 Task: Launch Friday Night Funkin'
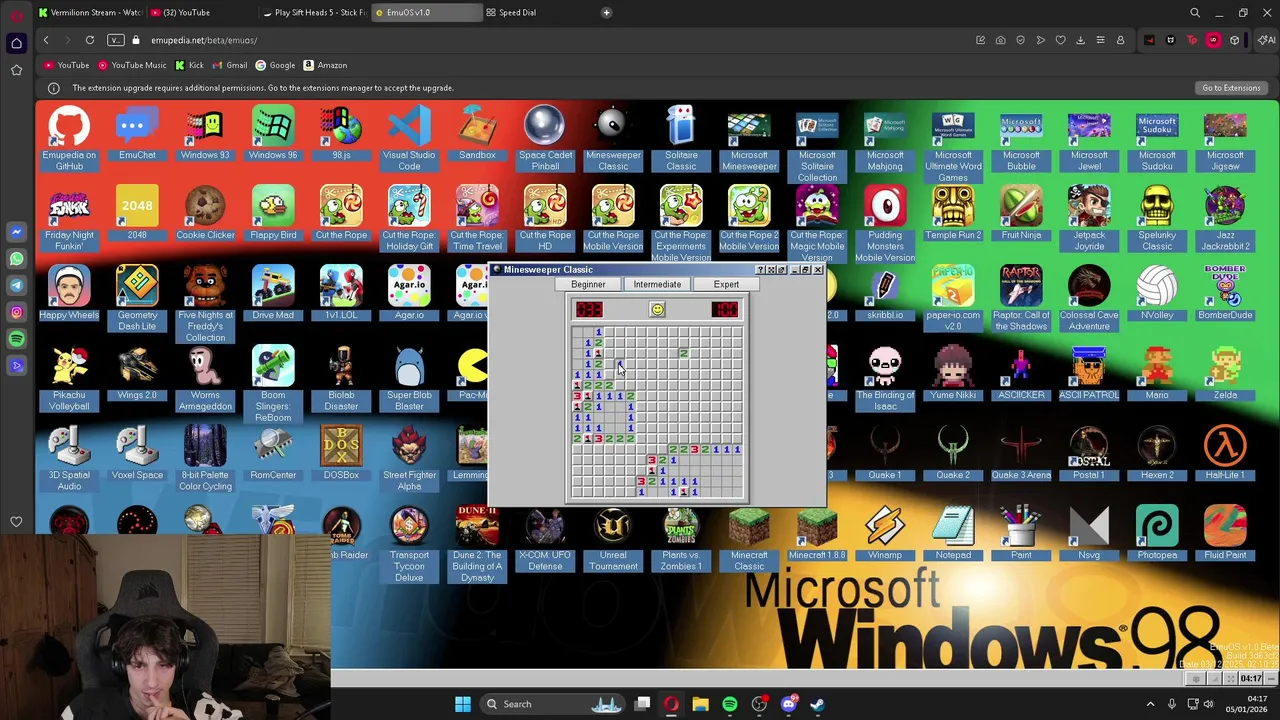tap(69, 218)
